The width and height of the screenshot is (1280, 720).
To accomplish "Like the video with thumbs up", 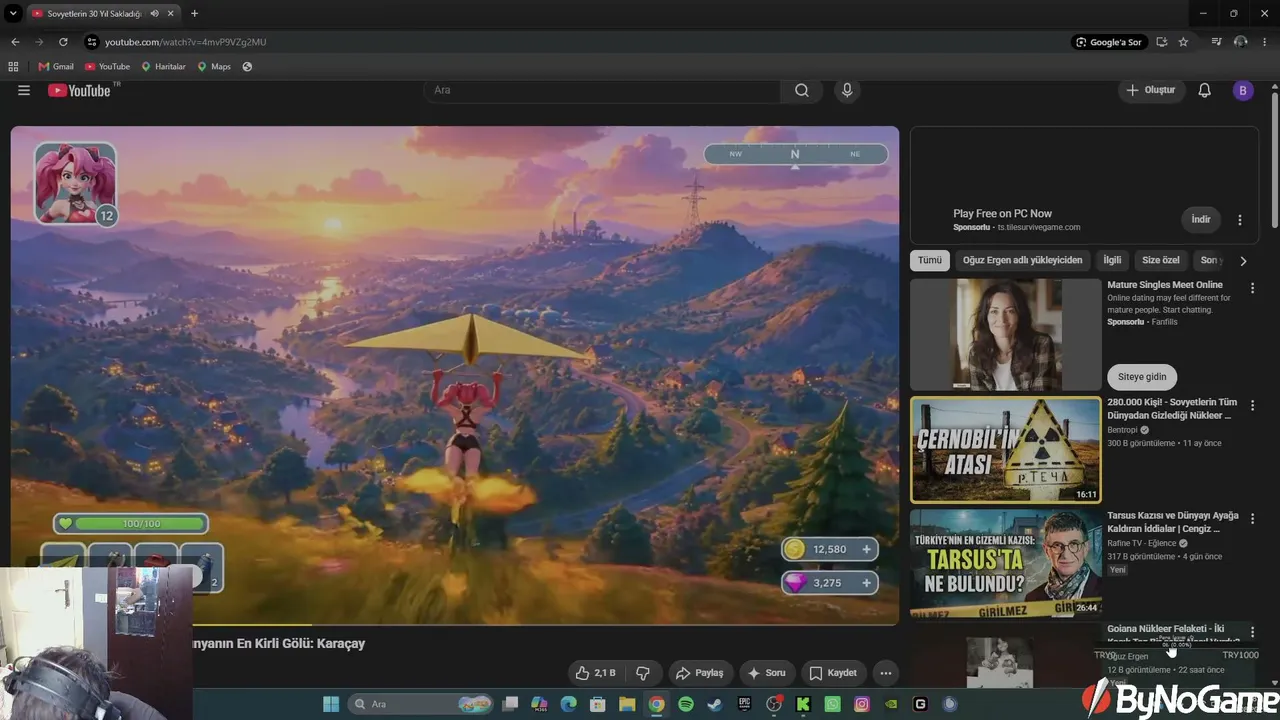I will (x=595, y=673).
